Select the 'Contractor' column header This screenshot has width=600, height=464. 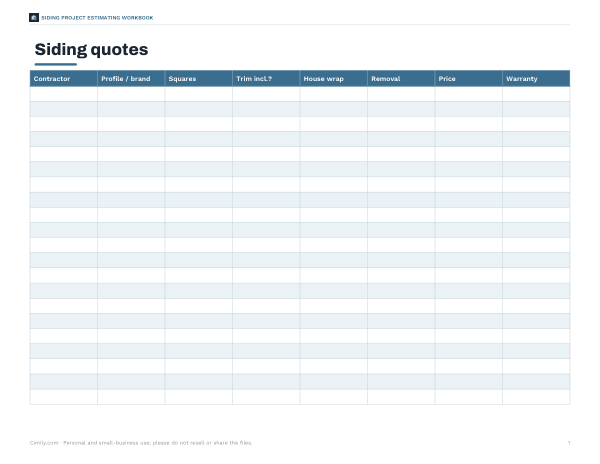point(64,79)
